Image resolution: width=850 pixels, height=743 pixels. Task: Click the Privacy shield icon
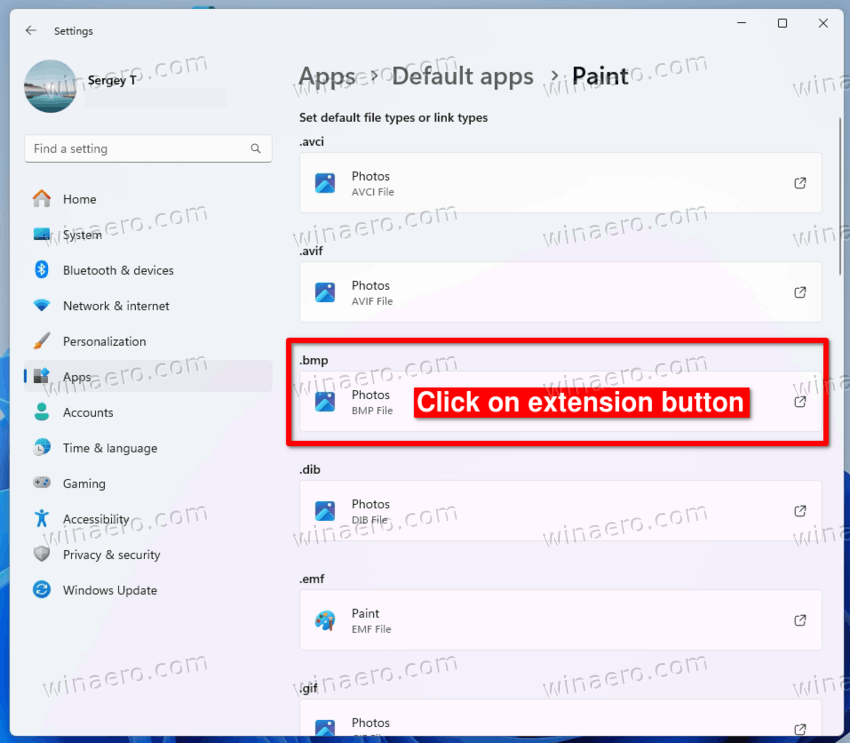[42, 554]
